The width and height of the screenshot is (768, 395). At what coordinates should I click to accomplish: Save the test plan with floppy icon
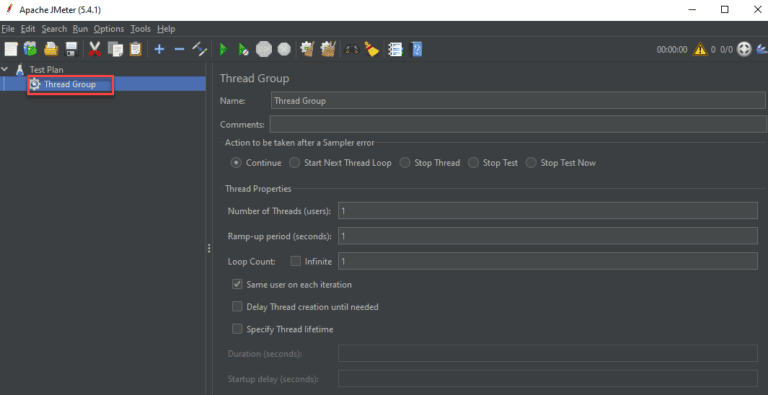[x=72, y=49]
